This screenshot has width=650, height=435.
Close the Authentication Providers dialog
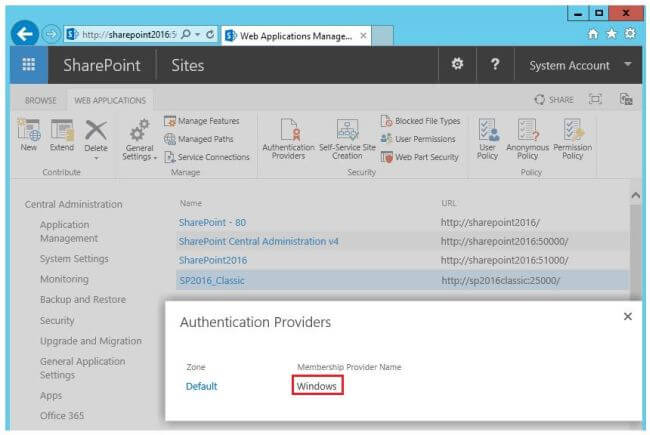coord(627,316)
